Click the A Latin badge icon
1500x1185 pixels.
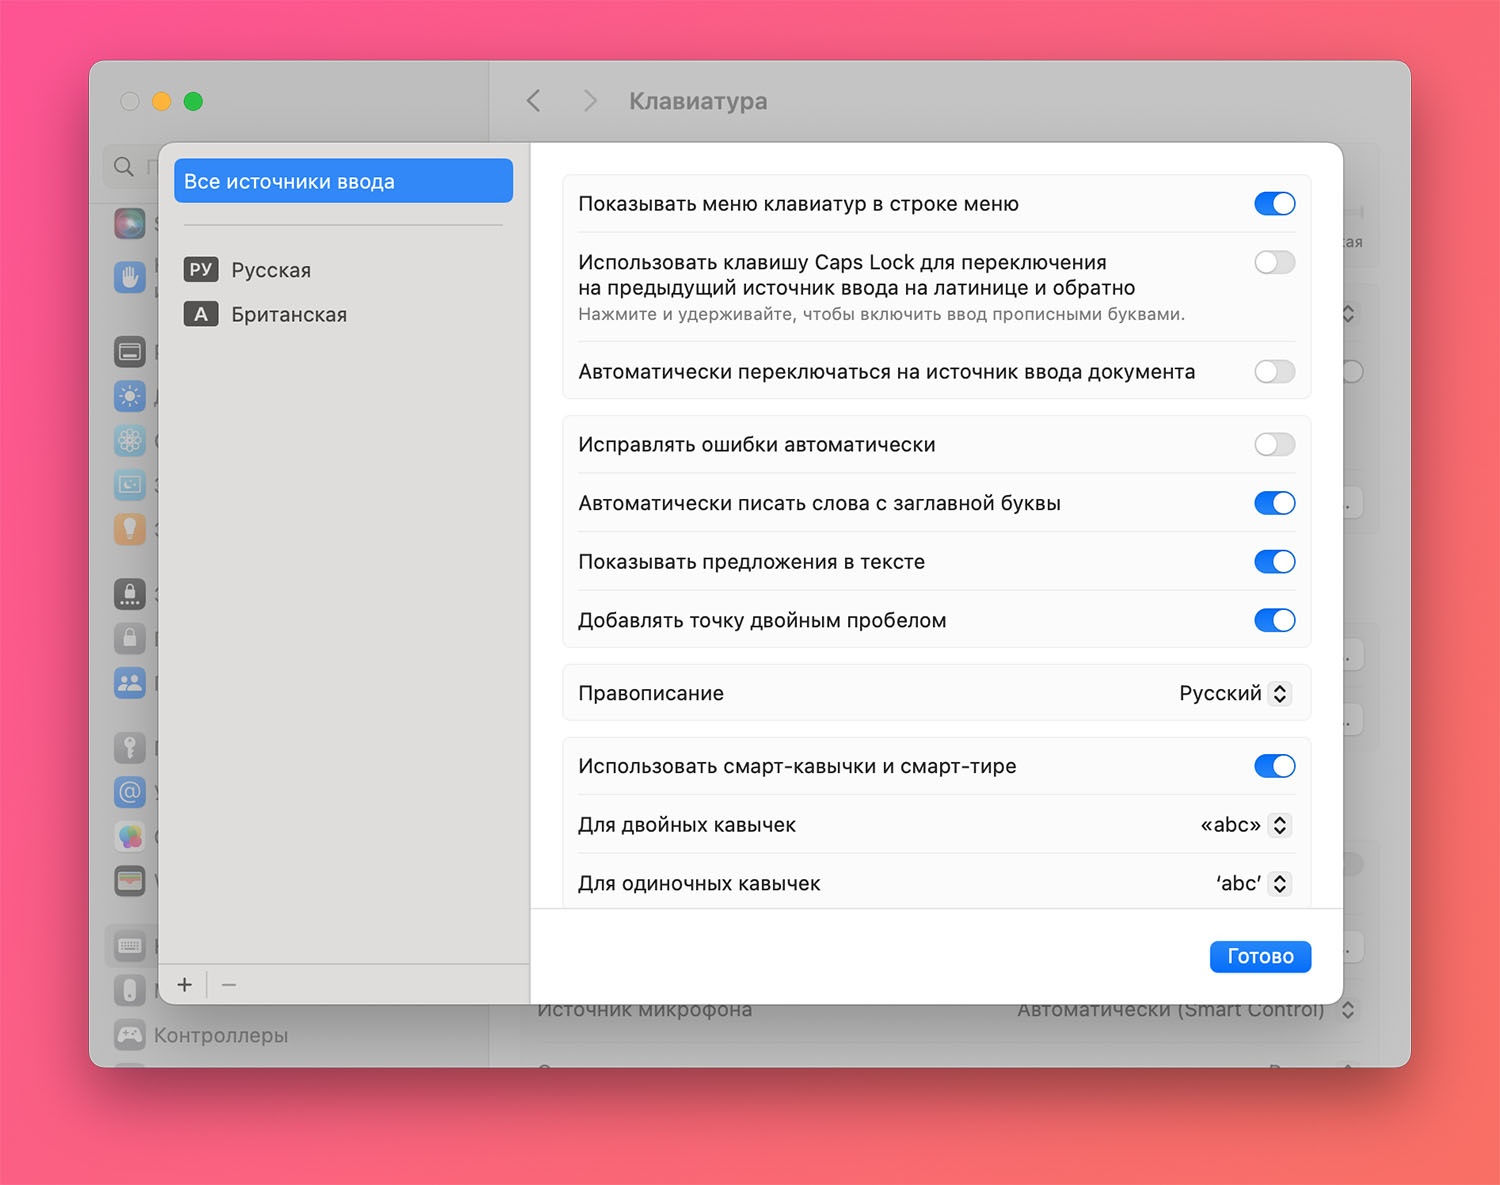click(x=201, y=314)
